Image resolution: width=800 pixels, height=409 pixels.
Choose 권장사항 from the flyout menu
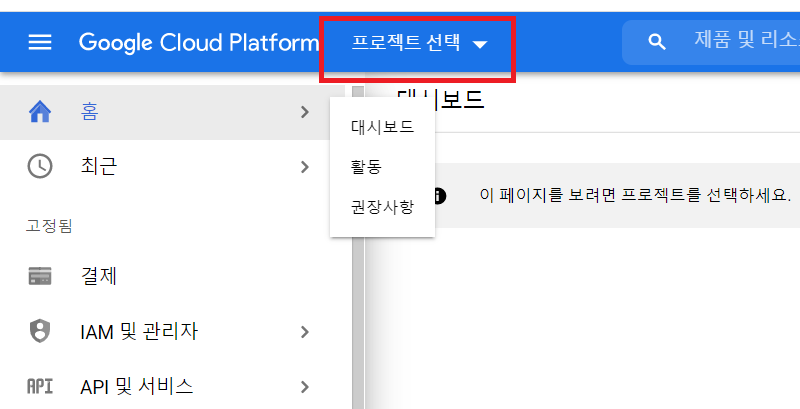pos(382,207)
